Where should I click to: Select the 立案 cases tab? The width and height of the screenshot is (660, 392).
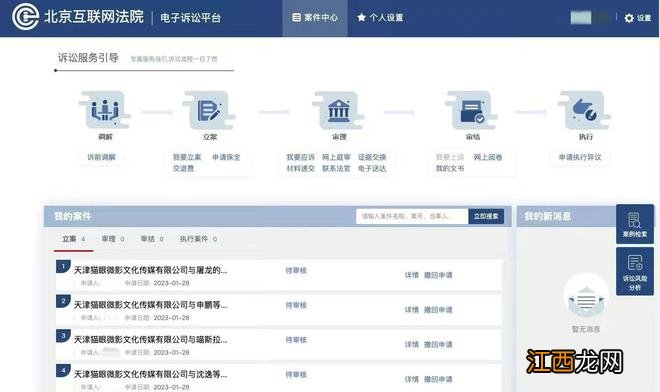click(x=74, y=239)
